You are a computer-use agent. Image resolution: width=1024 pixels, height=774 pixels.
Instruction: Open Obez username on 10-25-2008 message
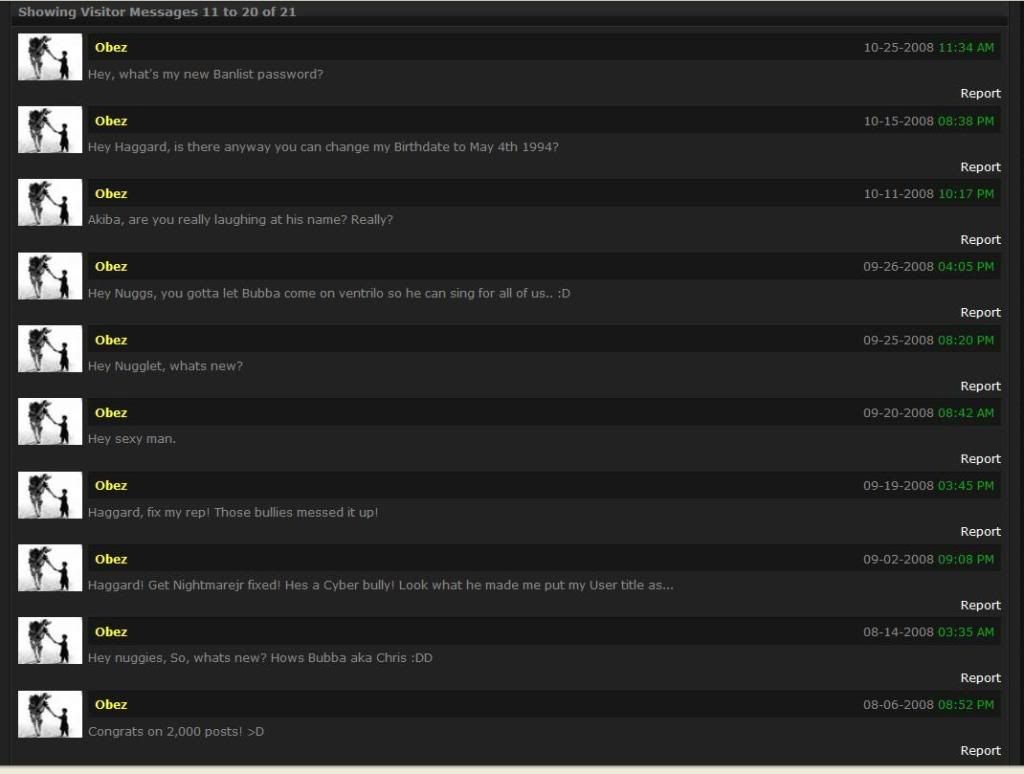111,47
